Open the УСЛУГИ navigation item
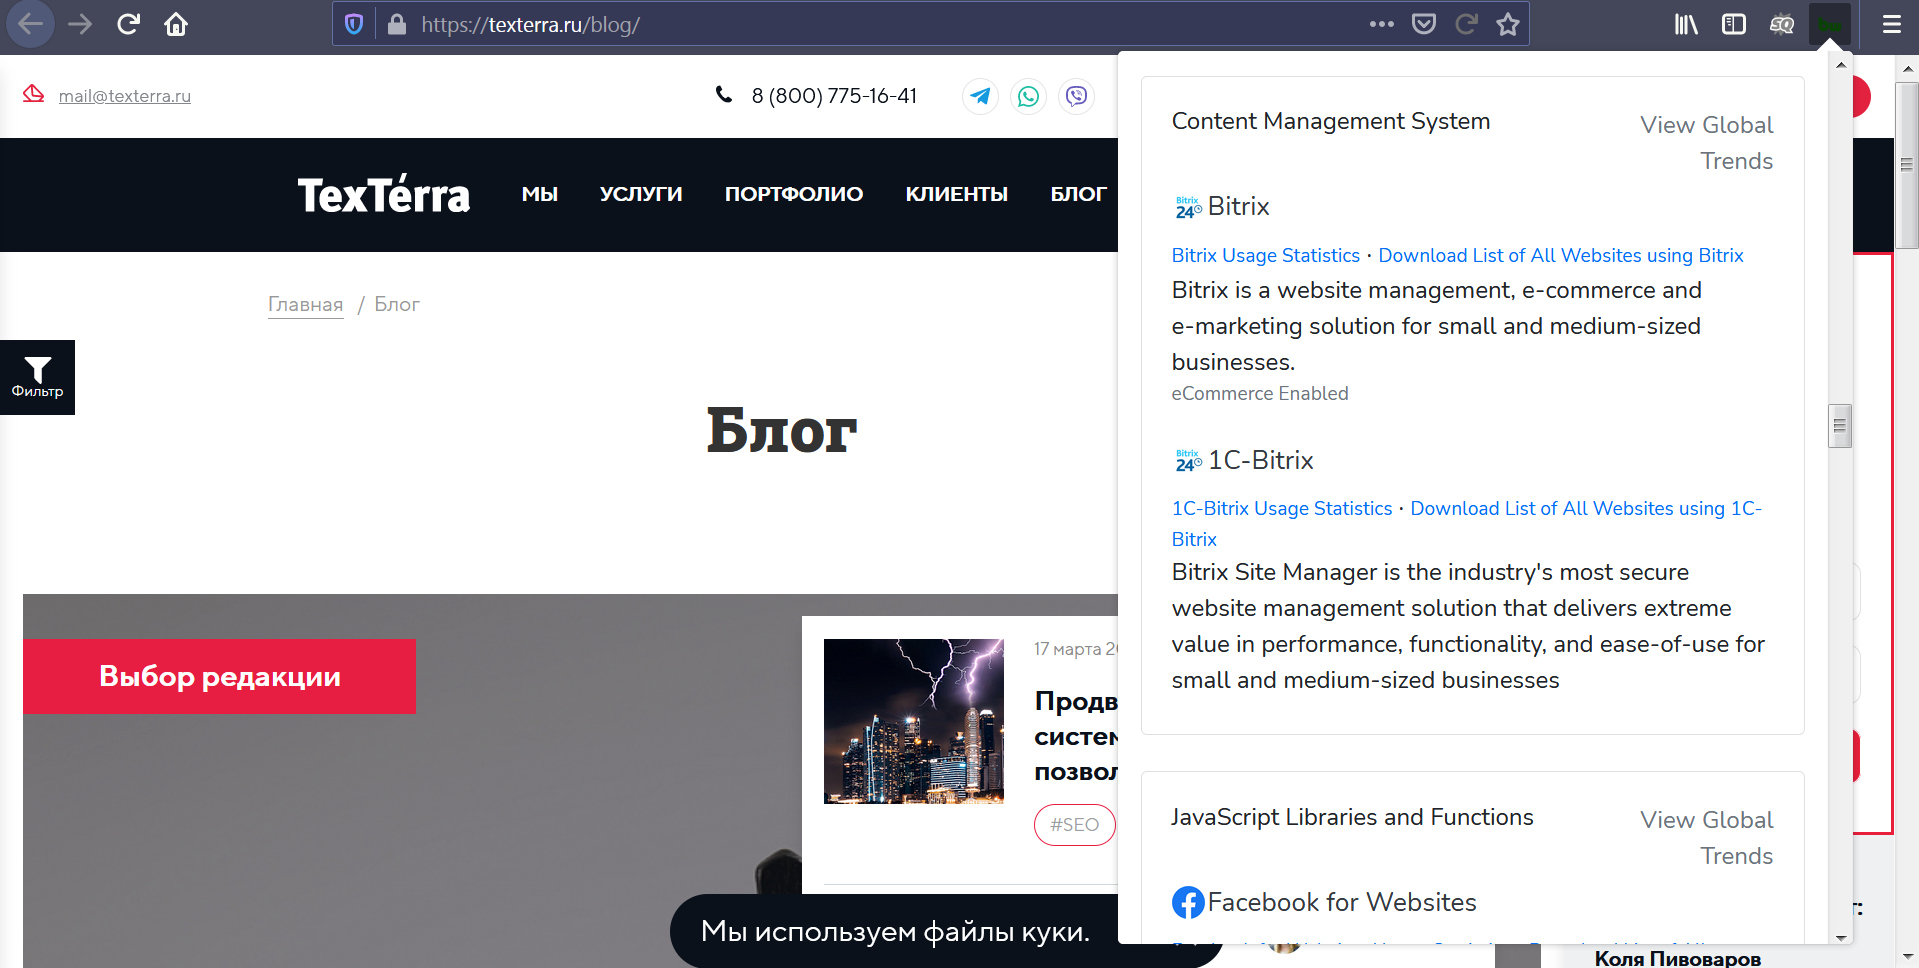This screenshot has width=1919, height=968. tap(640, 194)
